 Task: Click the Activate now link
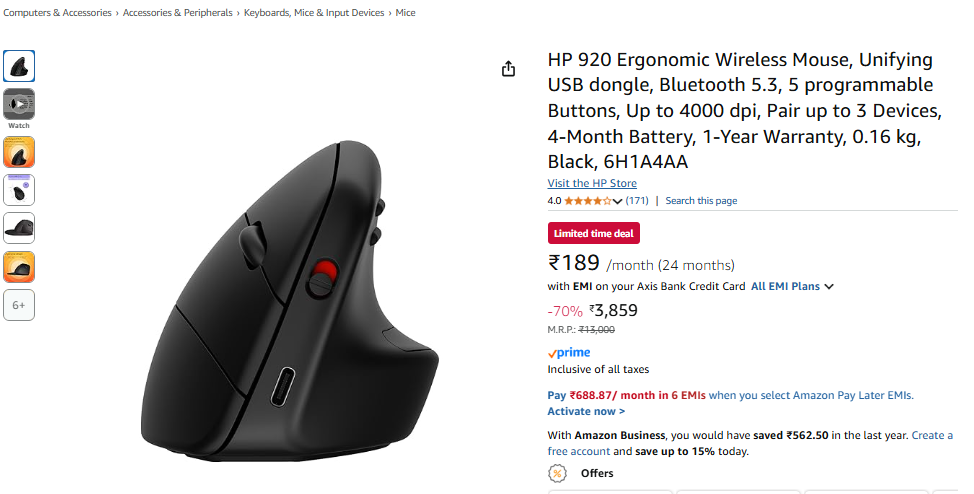(x=586, y=411)
